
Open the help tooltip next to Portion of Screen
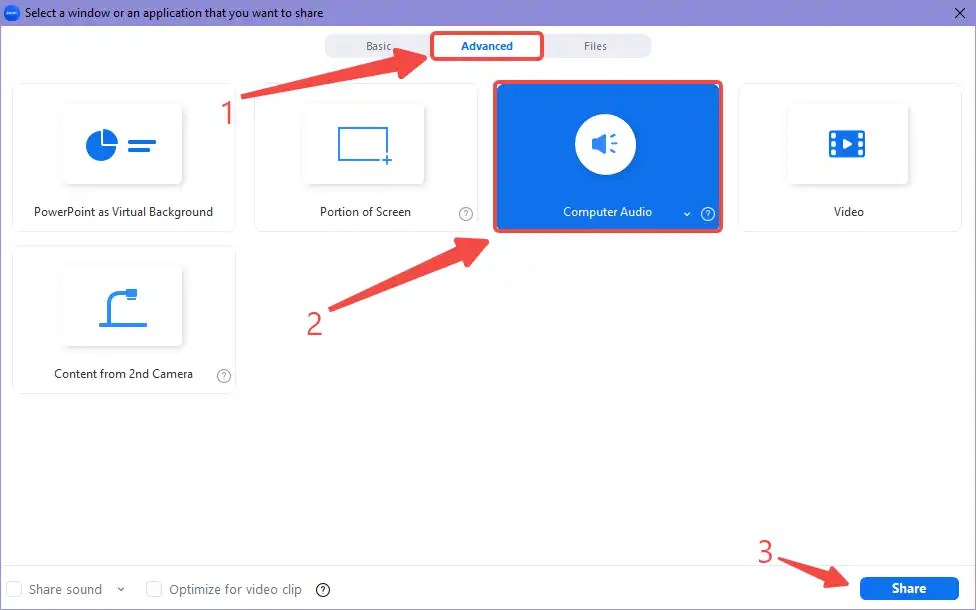click(x=465, y=212)
